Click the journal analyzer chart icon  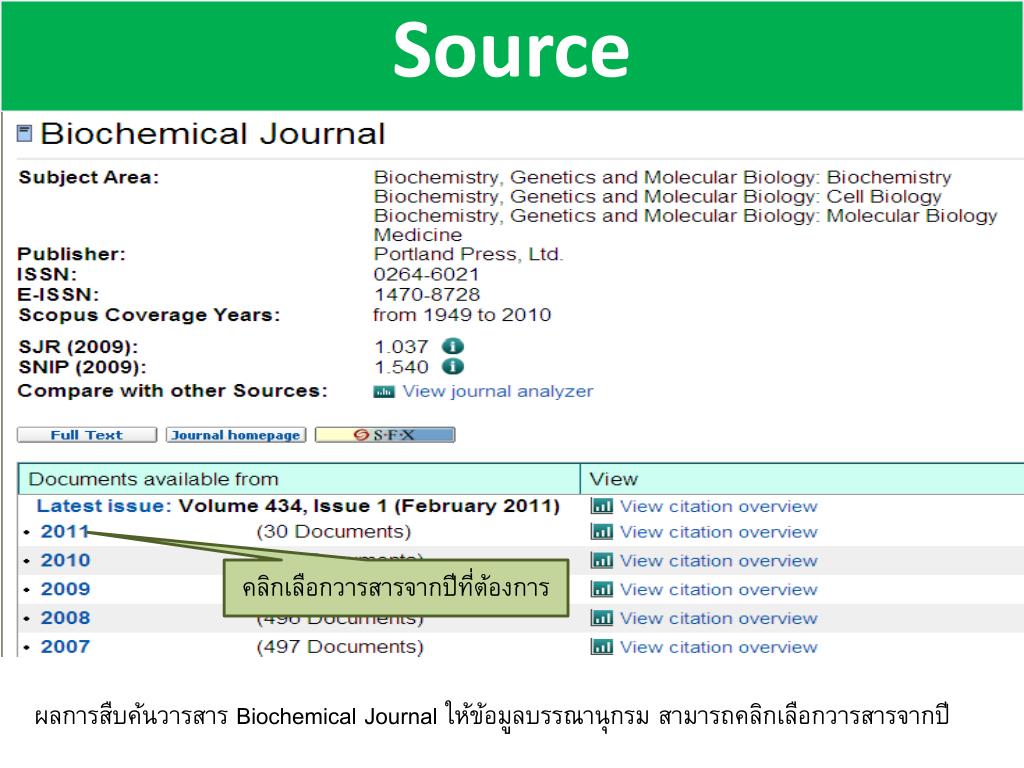coord(384,392)
